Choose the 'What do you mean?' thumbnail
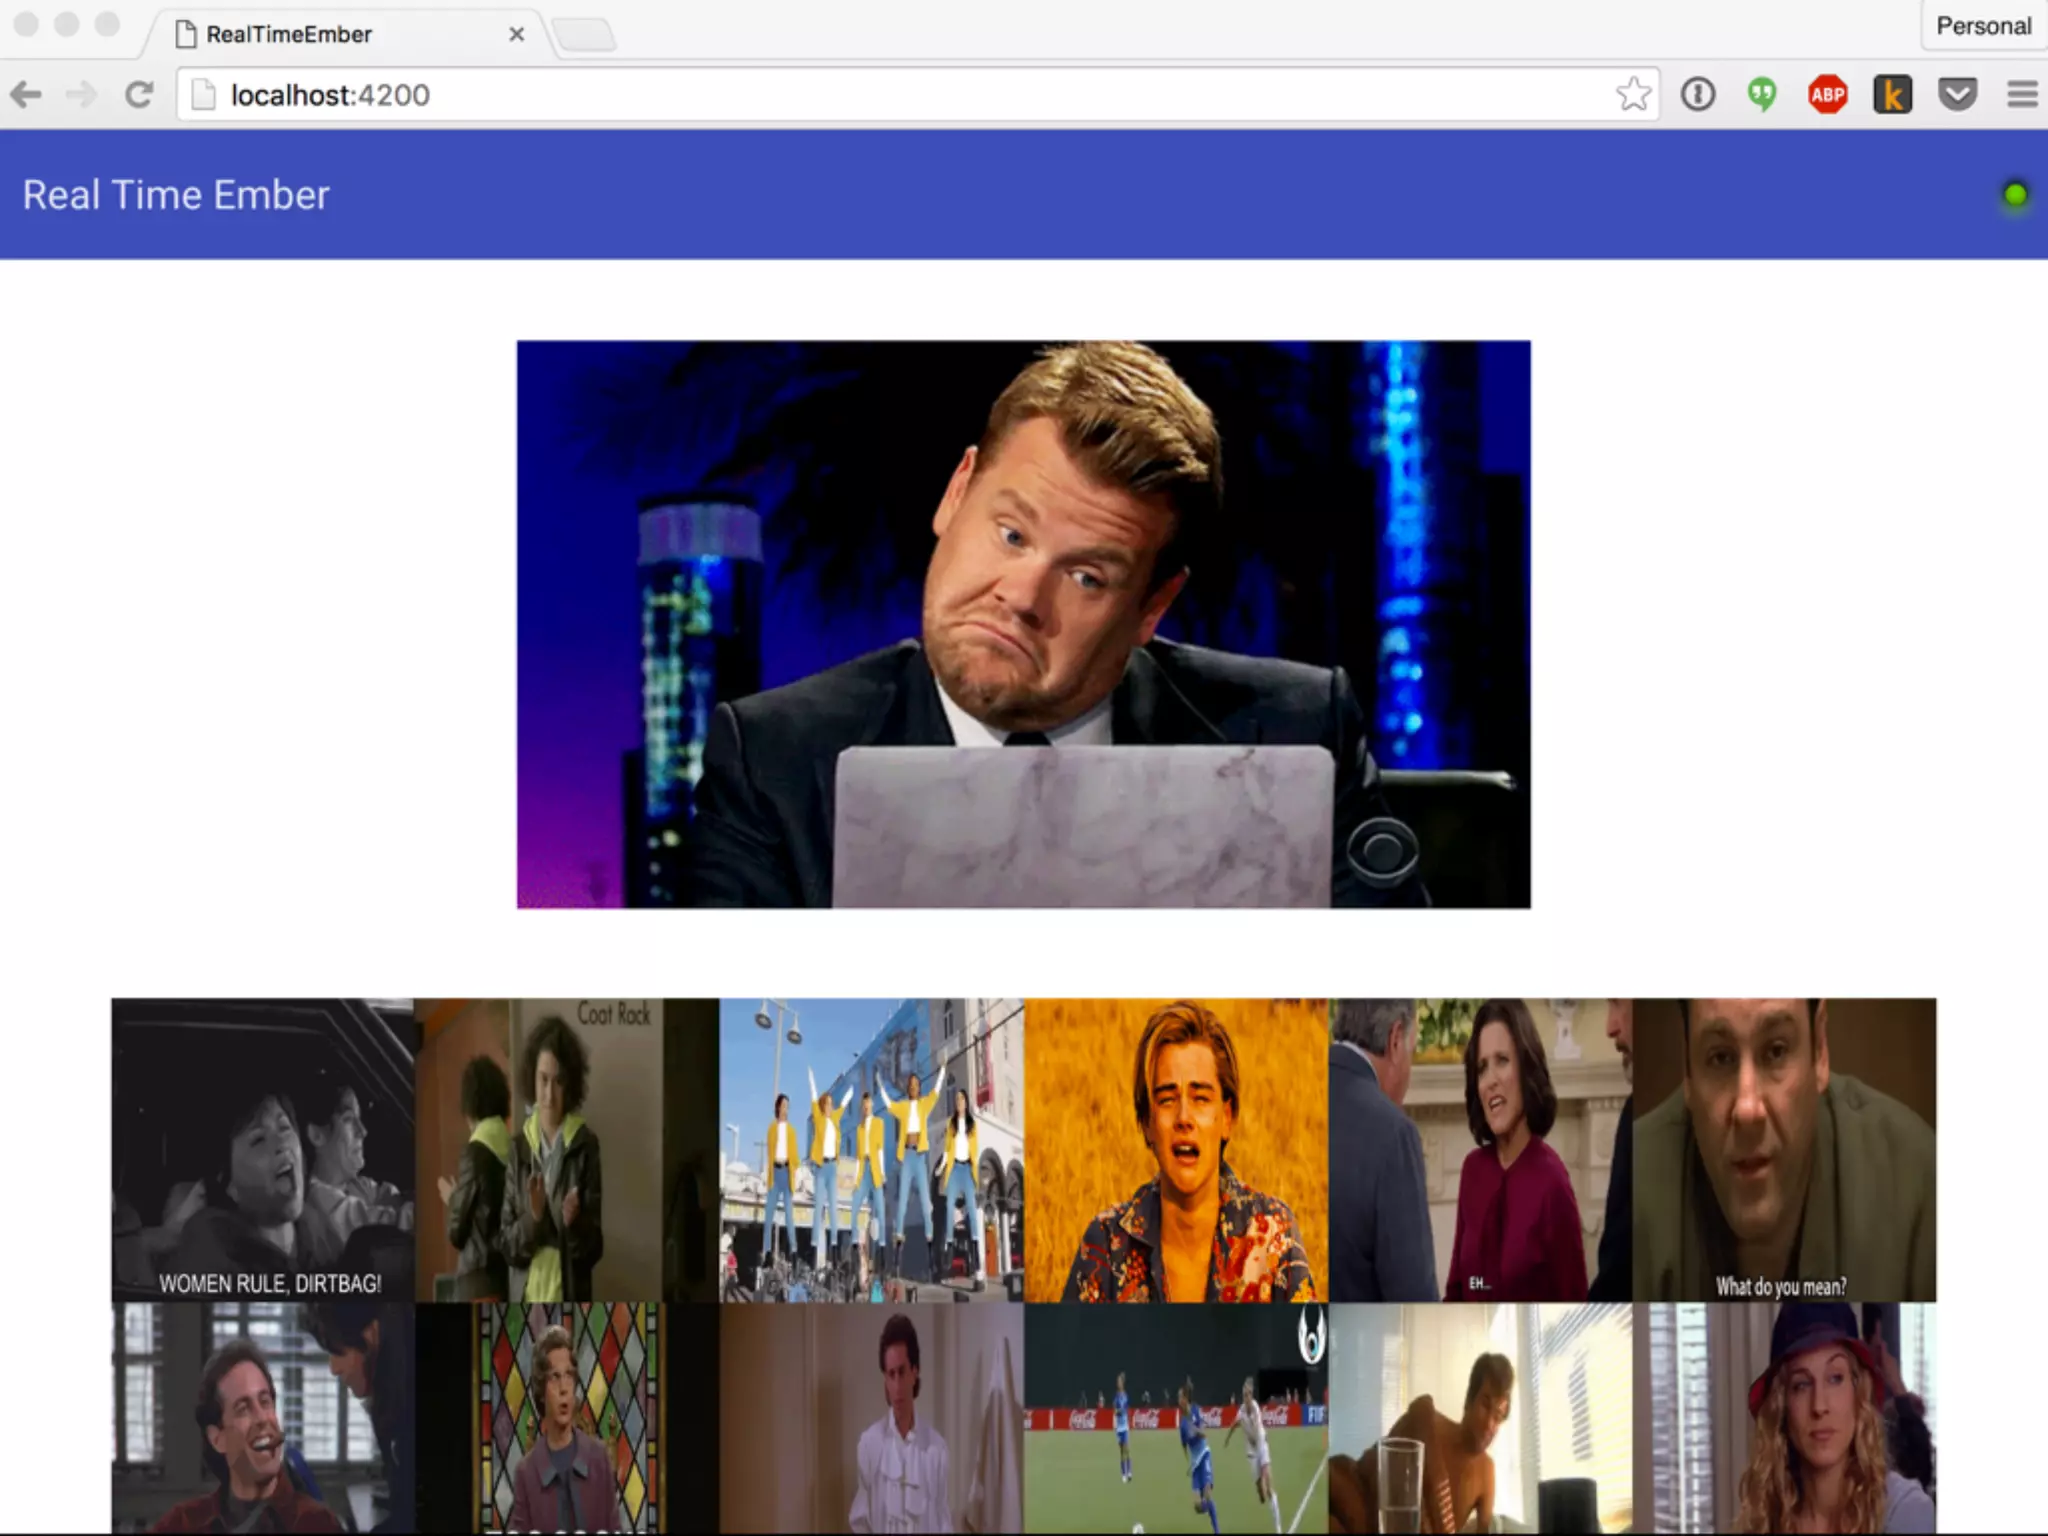The image size is (2048, 1536). [x=1784, y=1150]
